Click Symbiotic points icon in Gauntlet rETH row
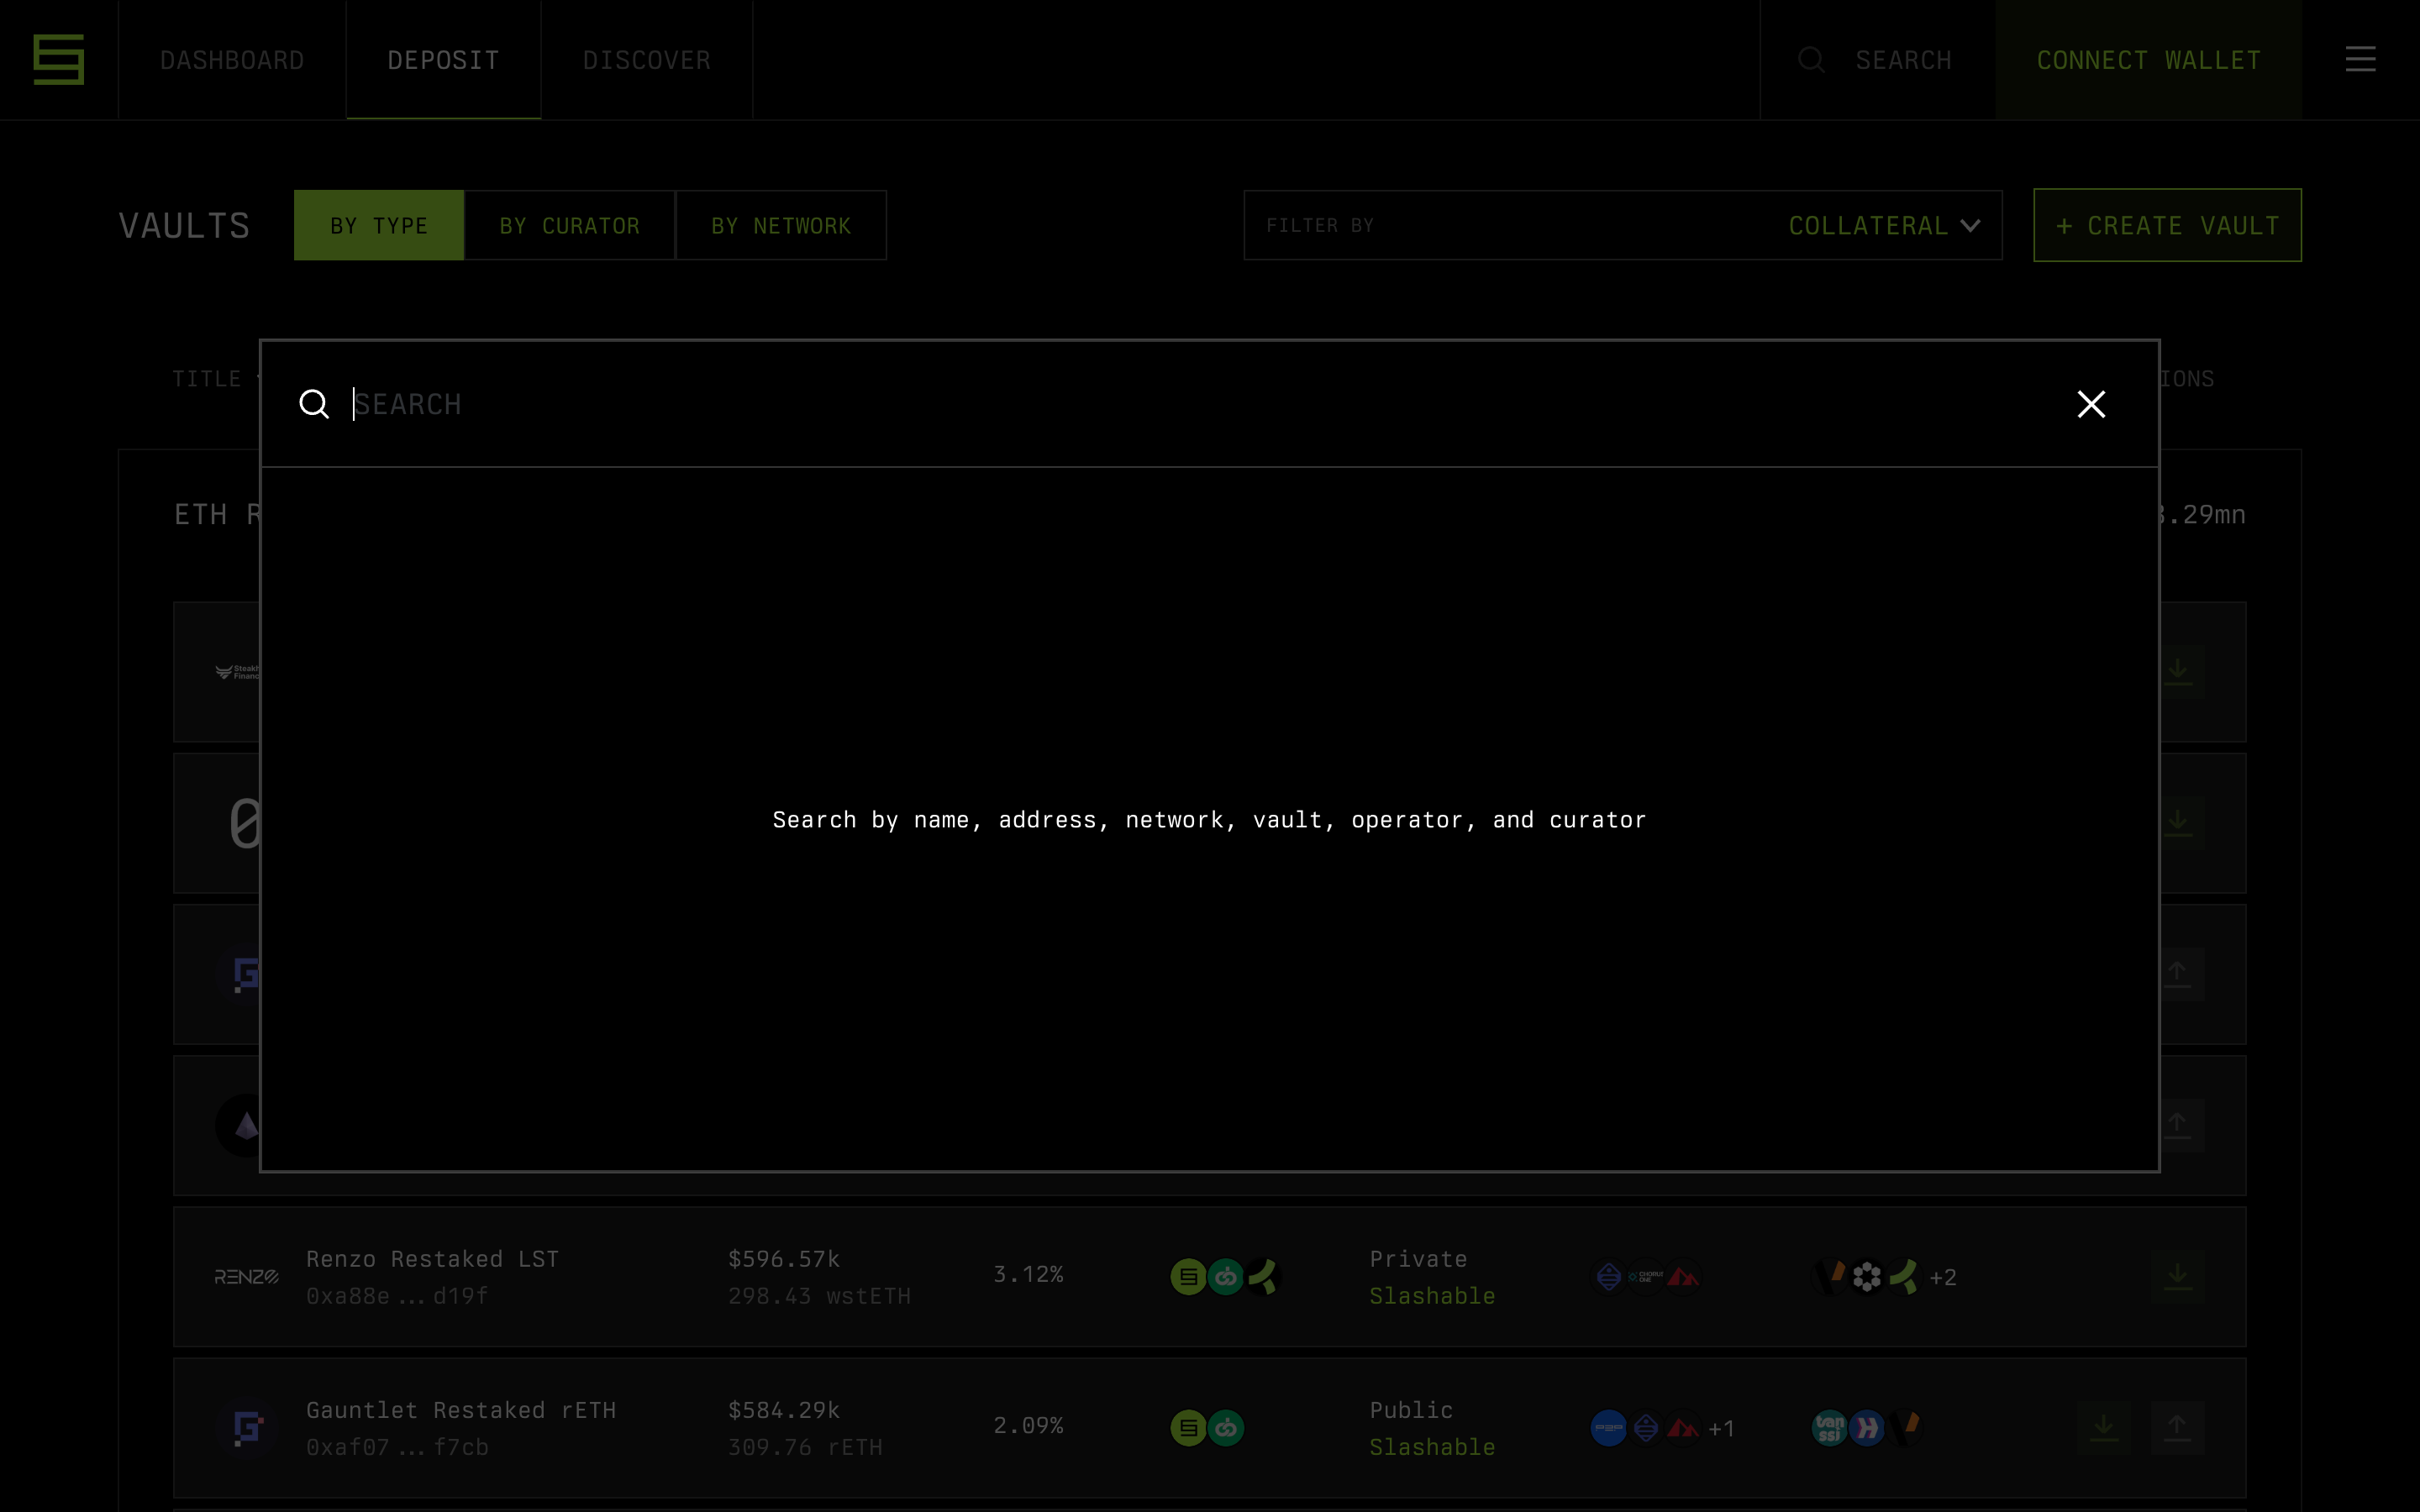This screenshot has width=2420, height=1512. 1188,1428
